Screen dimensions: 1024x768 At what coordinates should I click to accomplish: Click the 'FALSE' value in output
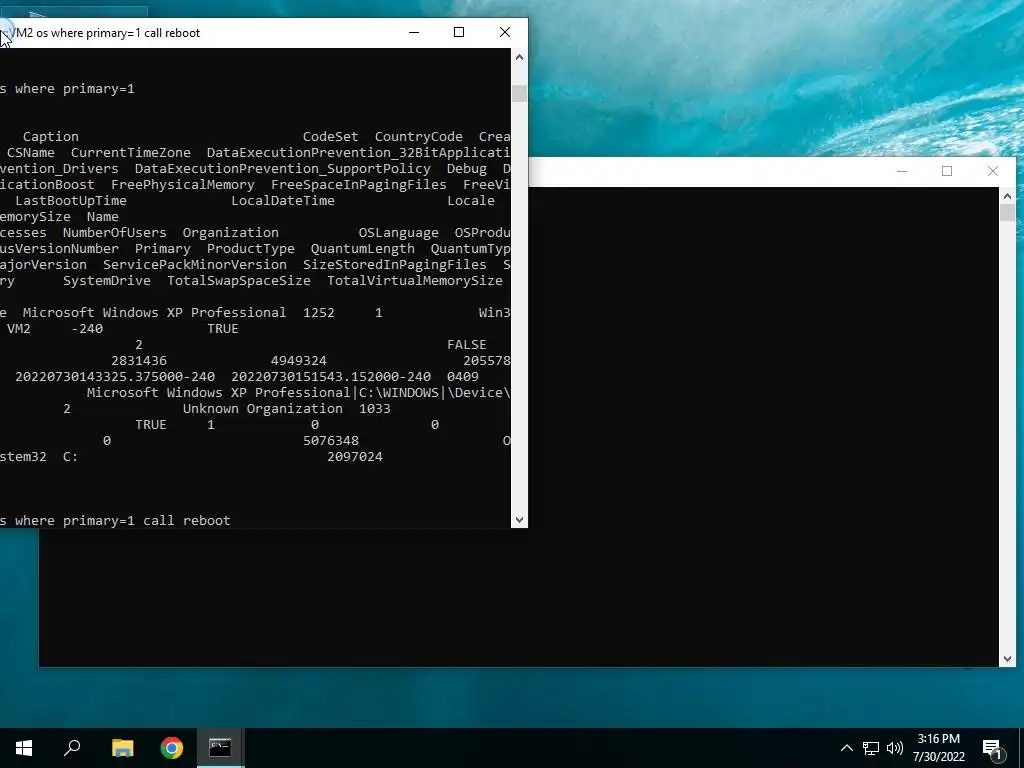coord(467,344)
